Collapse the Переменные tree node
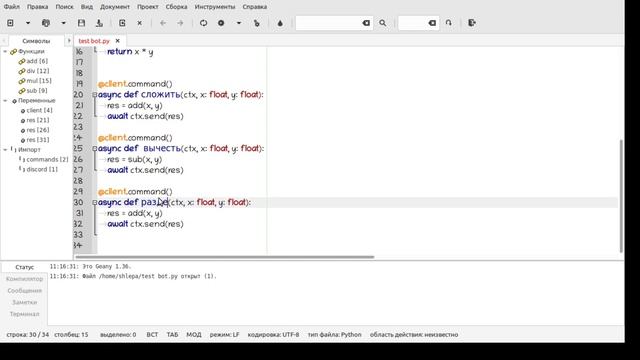 pyautogui.click(x=5, y=100)
